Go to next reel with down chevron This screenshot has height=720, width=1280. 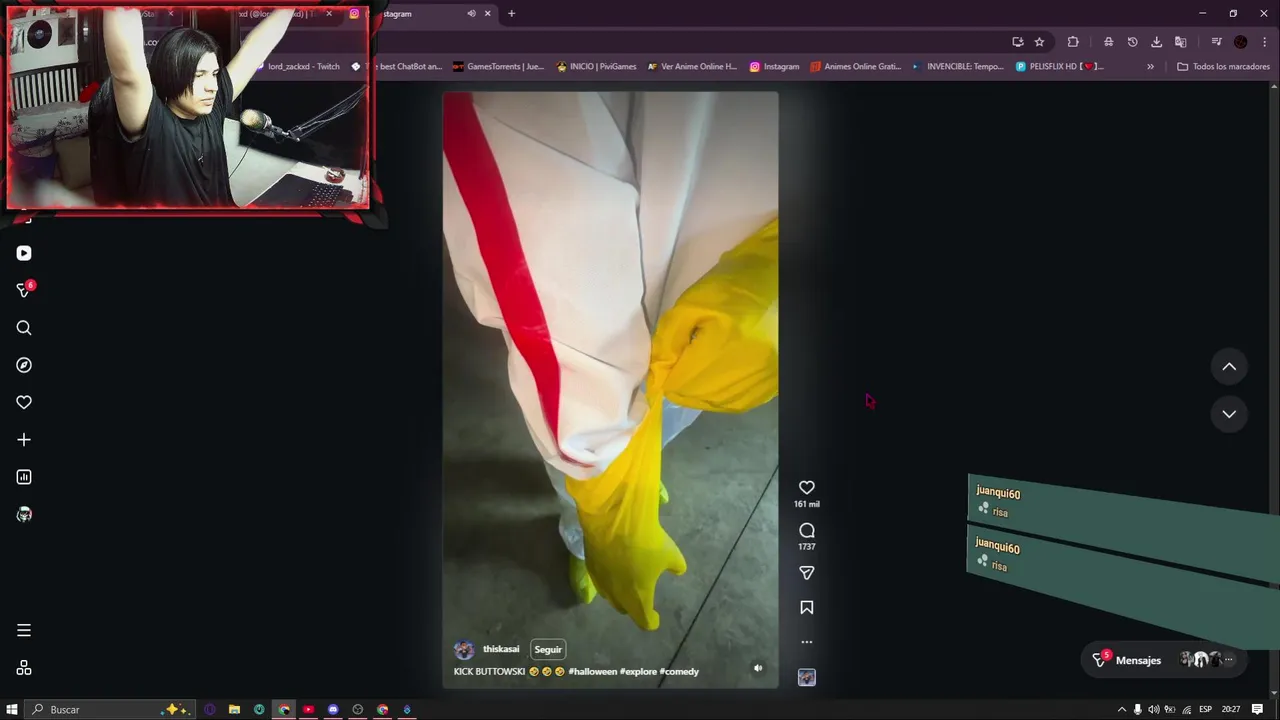1229,414
